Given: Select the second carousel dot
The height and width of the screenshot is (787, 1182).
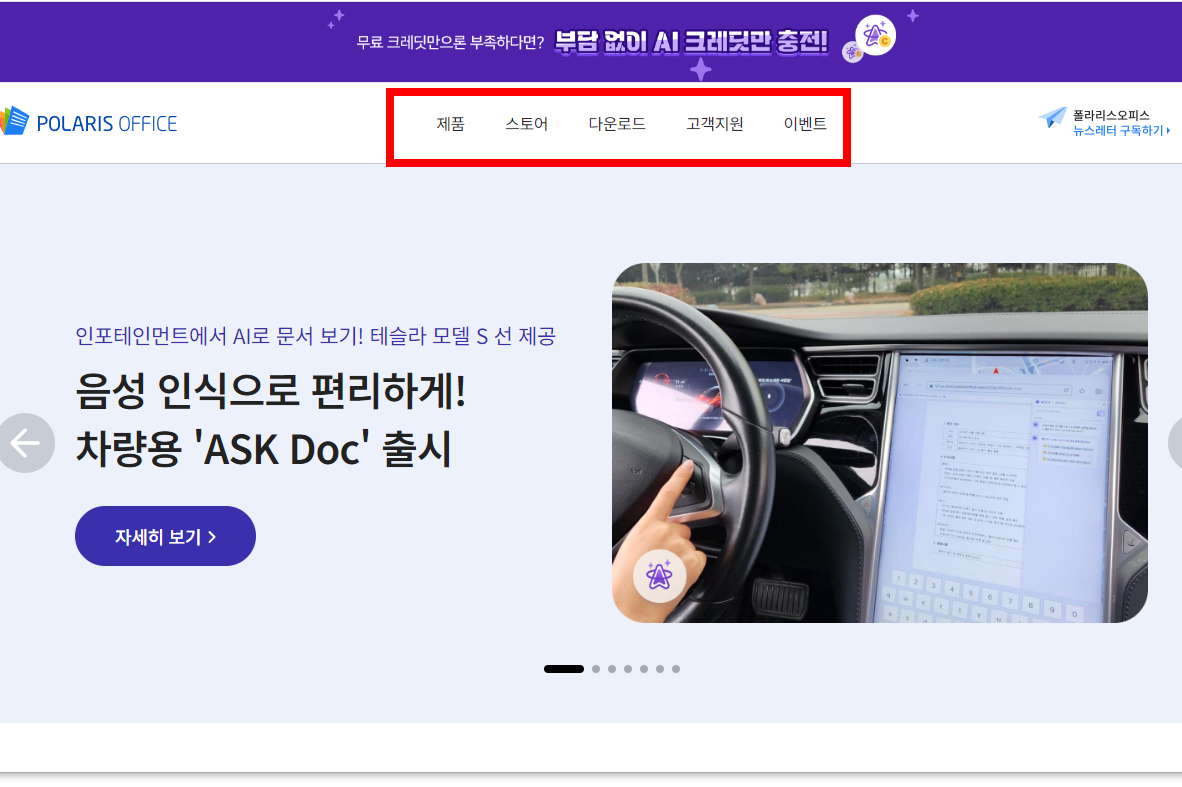Looking at the screenshot, I should 595,669.
